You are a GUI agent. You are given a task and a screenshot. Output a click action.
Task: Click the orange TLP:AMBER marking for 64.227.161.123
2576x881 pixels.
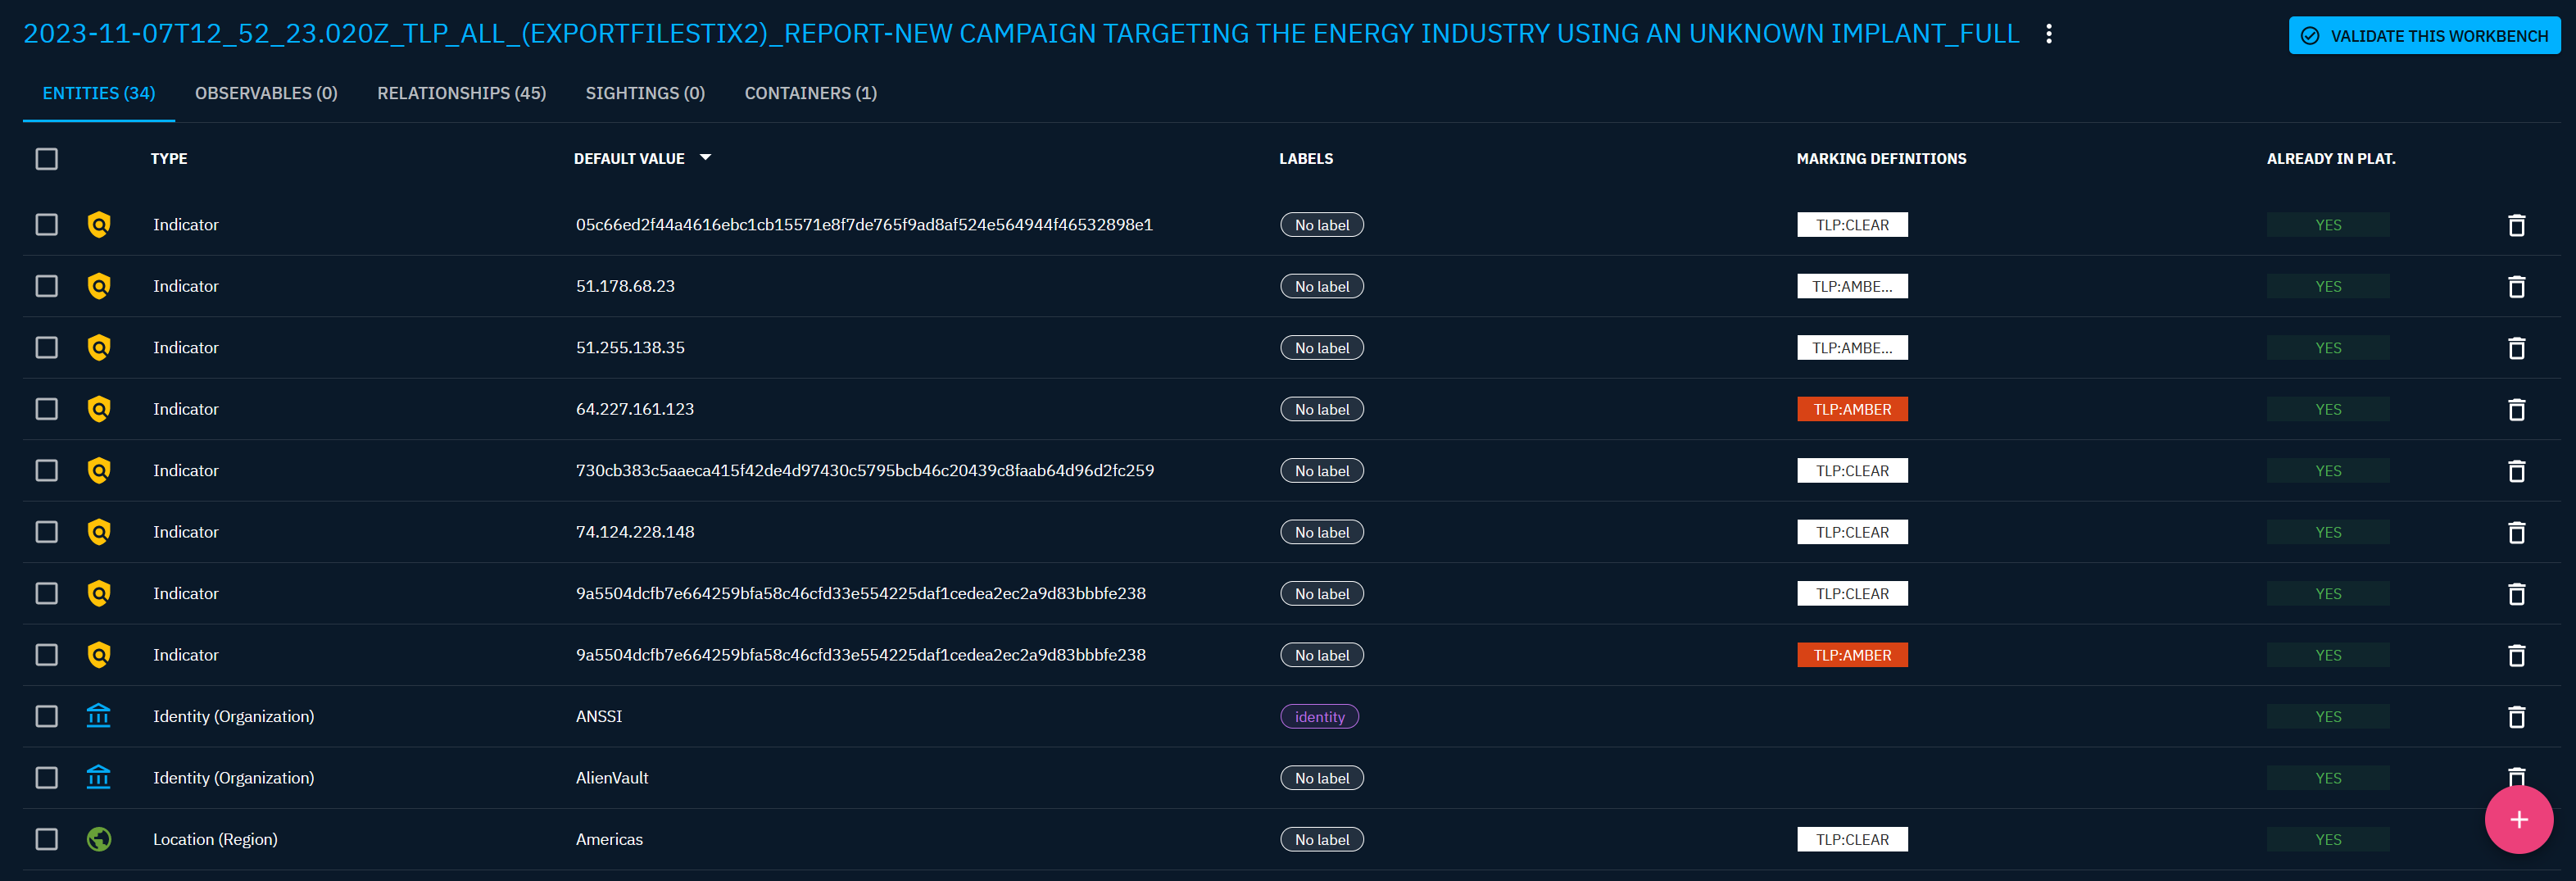coord(1851,410)
